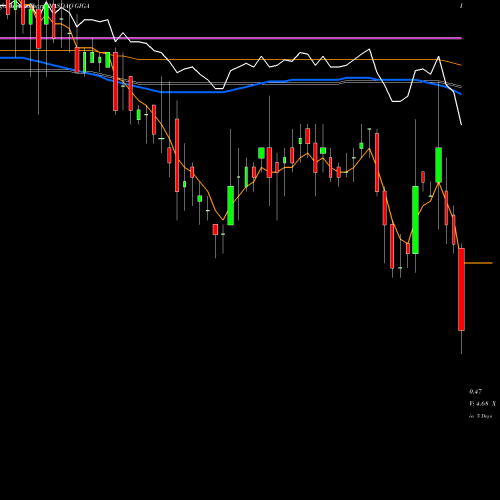Click the short orange price marker beside the last candle
This screenshot has height=500, width=500.
pyautogui.click(x=478, y=263)
